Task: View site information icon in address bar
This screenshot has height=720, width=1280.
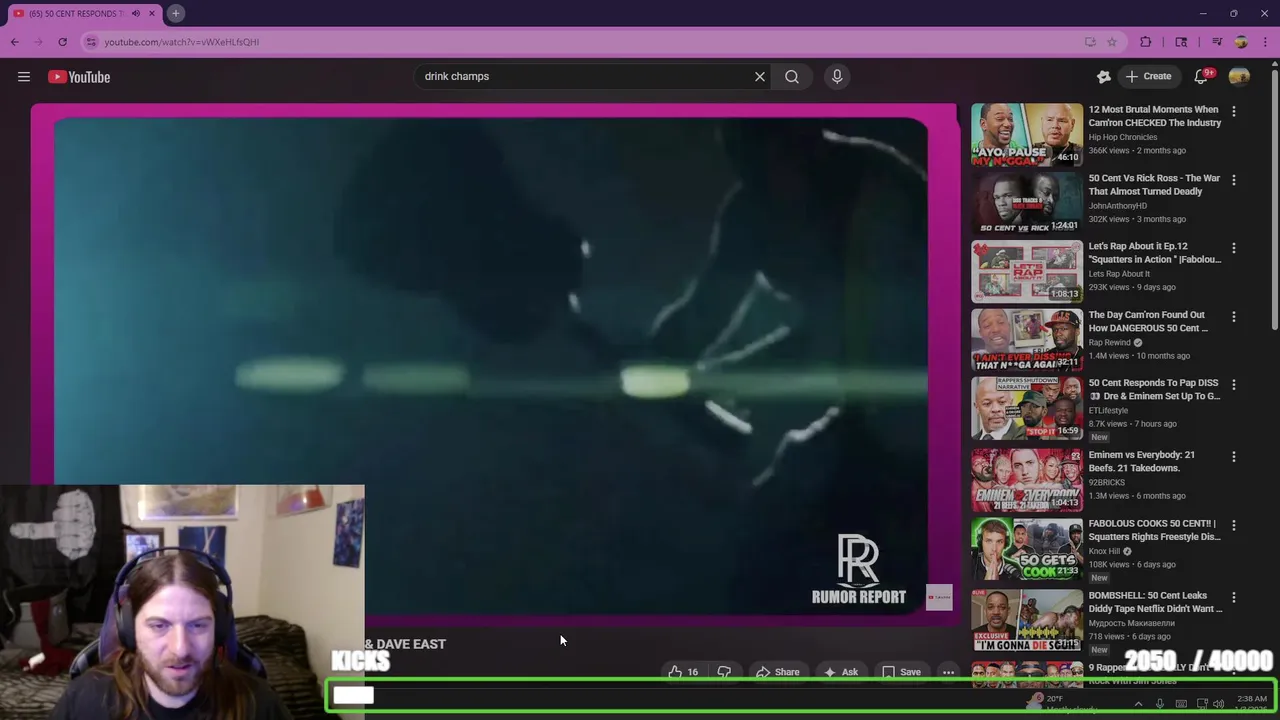Action: pos(91,42)
